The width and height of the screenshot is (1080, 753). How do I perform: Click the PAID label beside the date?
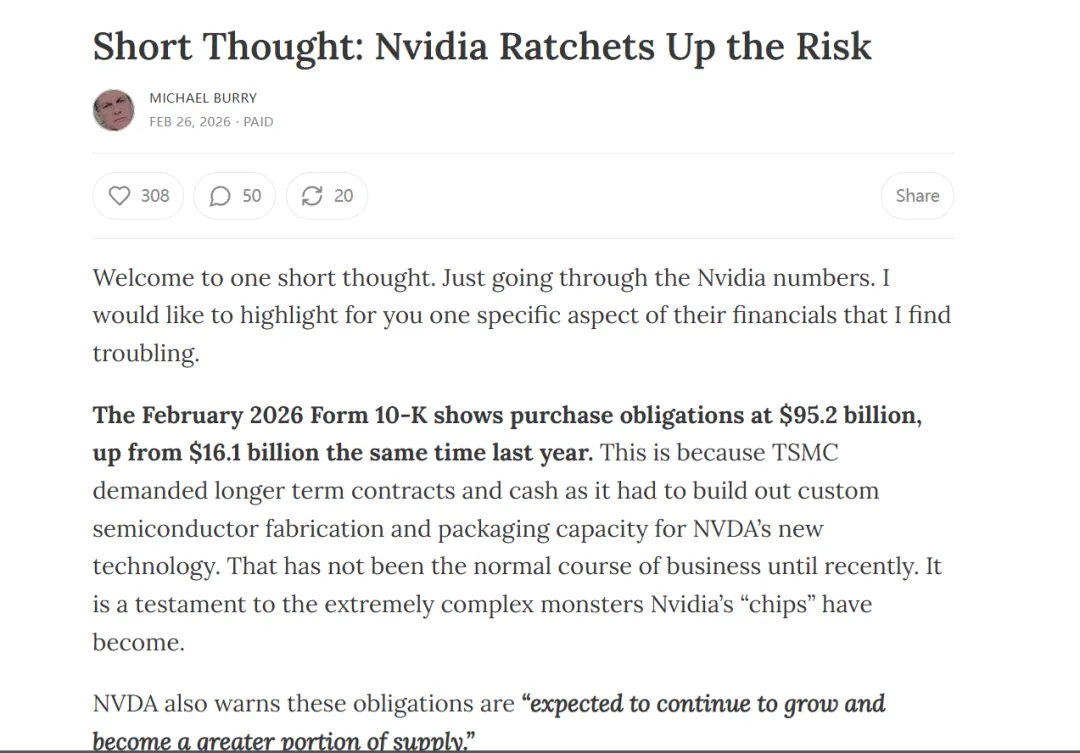(258, 122)
